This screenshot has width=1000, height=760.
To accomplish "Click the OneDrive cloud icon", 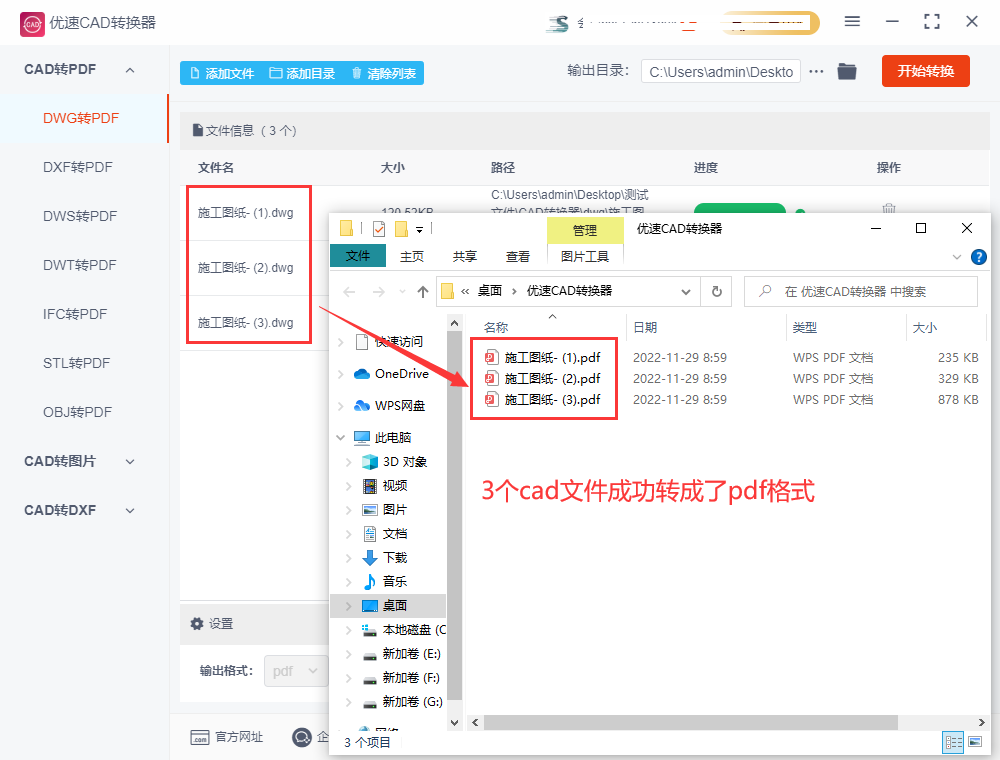I will click(362, 374).
